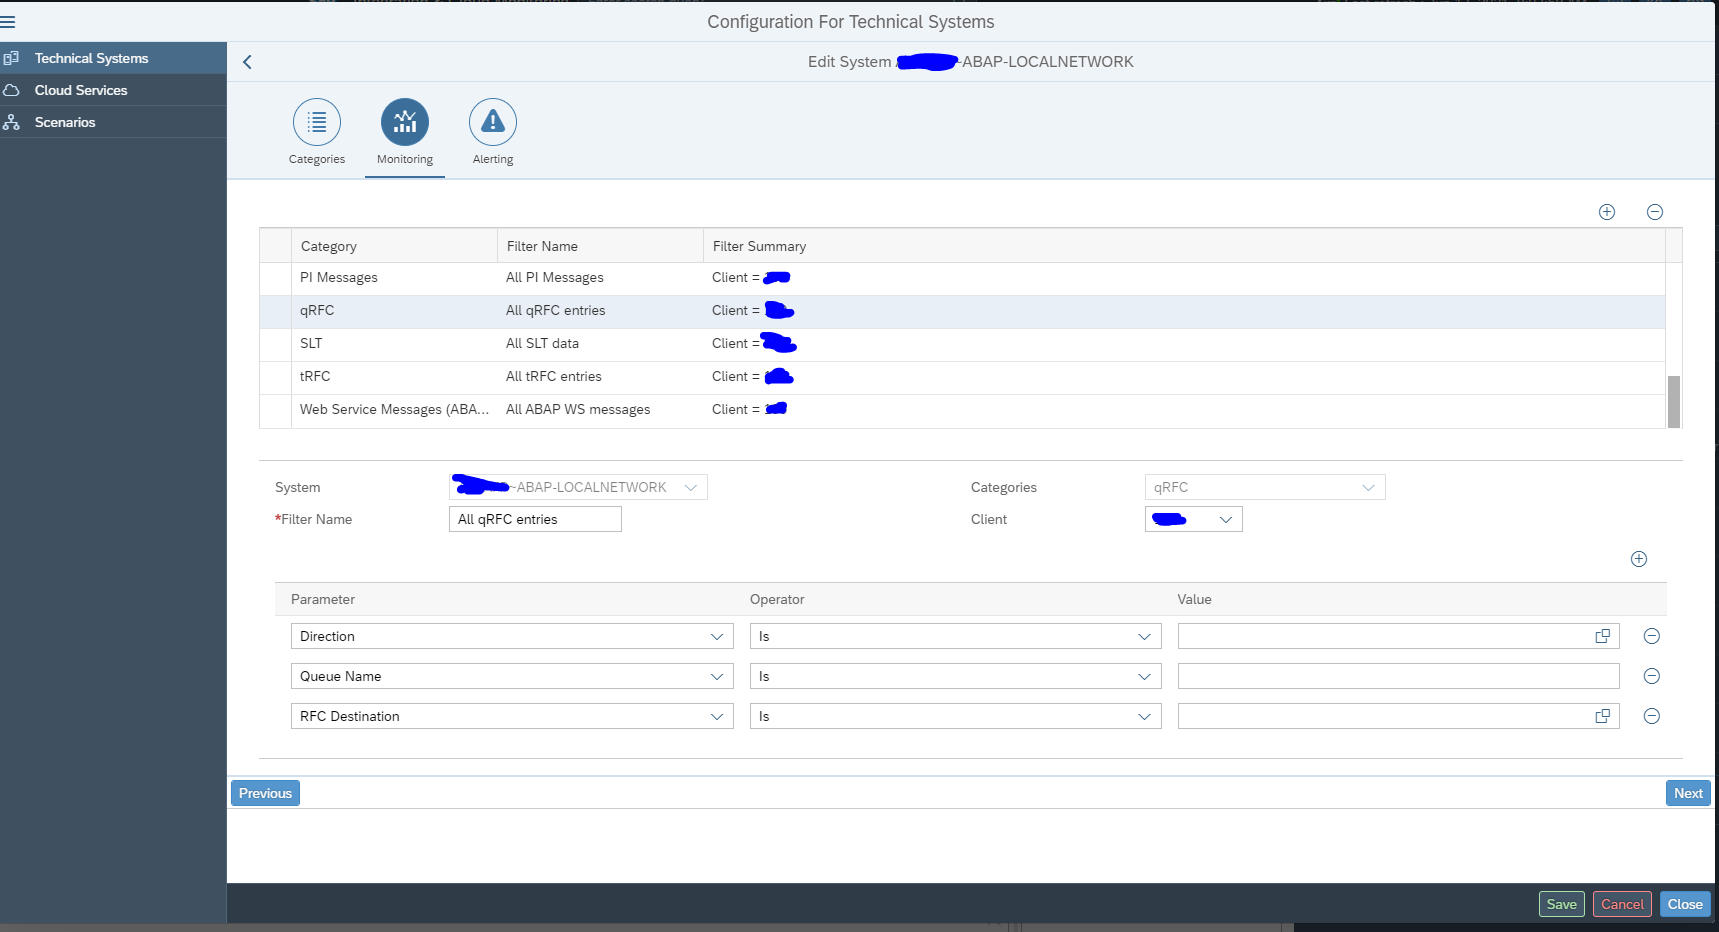Click the Previous button
This screenshot has height=932, width=1719.
(265, 793)
